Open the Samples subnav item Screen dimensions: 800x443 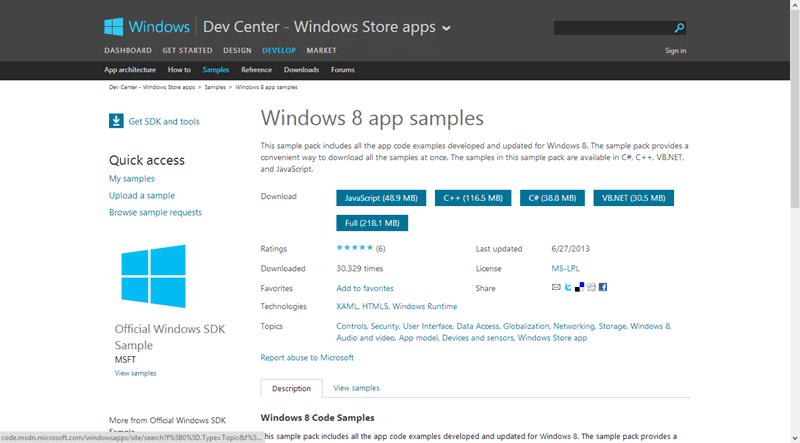point(216,70)
